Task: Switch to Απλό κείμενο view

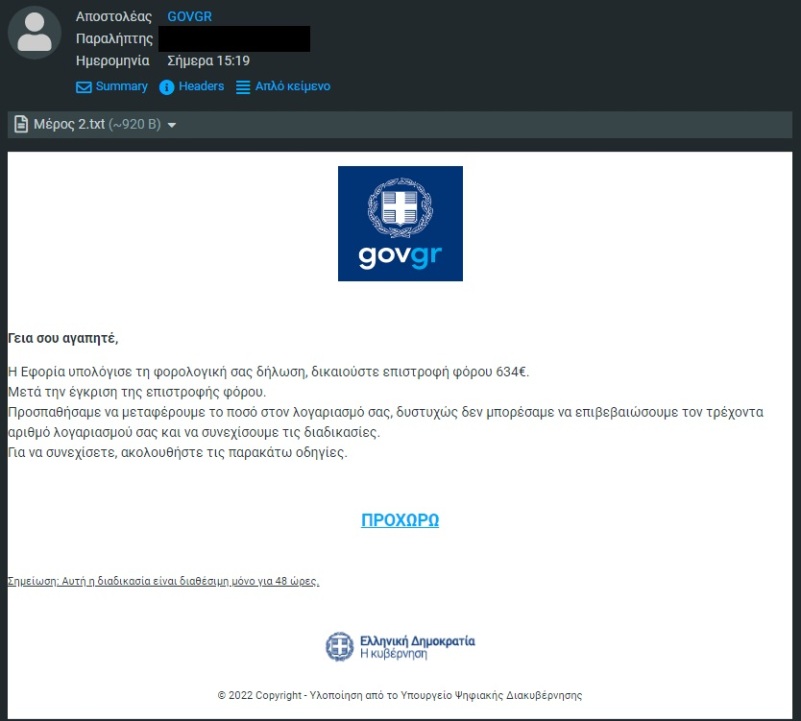Action: pos(293,86)
